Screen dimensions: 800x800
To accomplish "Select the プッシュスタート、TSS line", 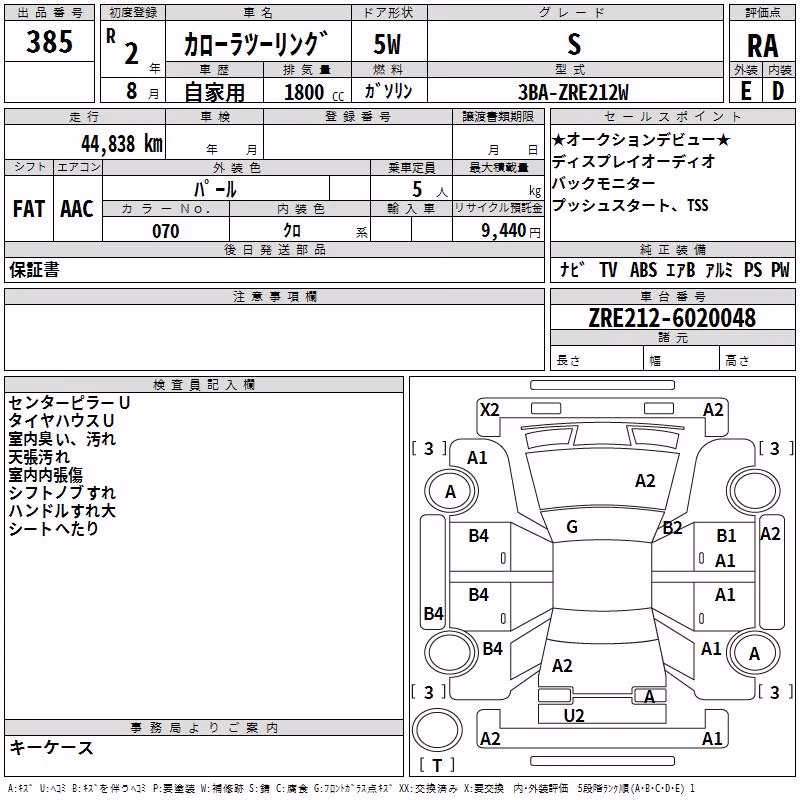I will 630,205.
